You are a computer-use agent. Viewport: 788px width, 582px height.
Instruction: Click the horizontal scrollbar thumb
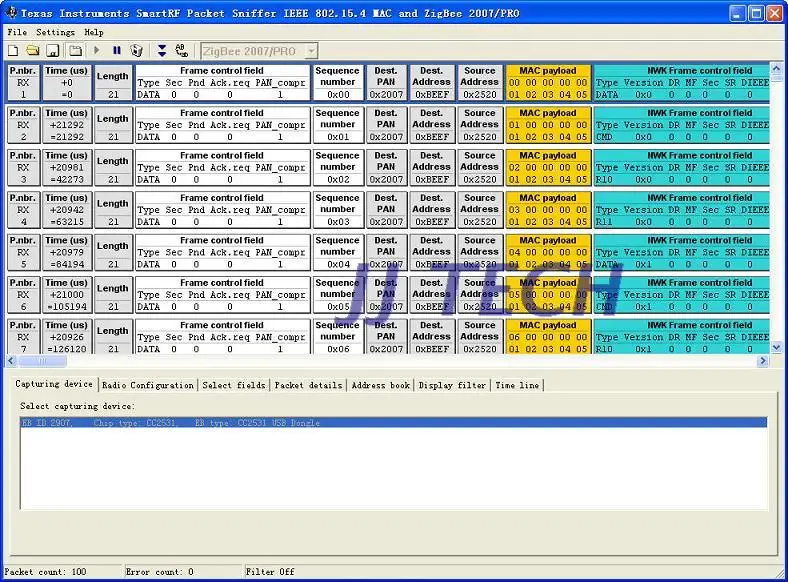[42, 360]
